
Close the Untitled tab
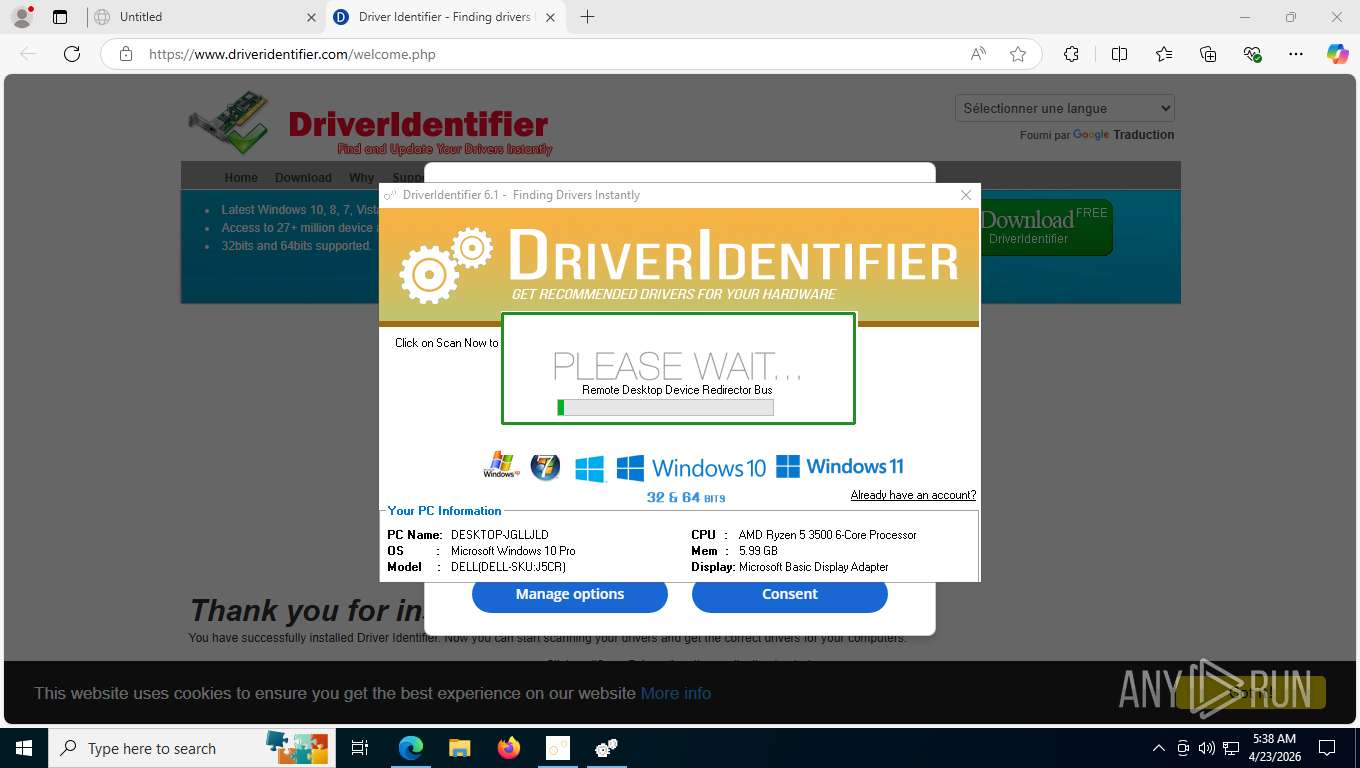pyautogui.click(x=311, y=17)
